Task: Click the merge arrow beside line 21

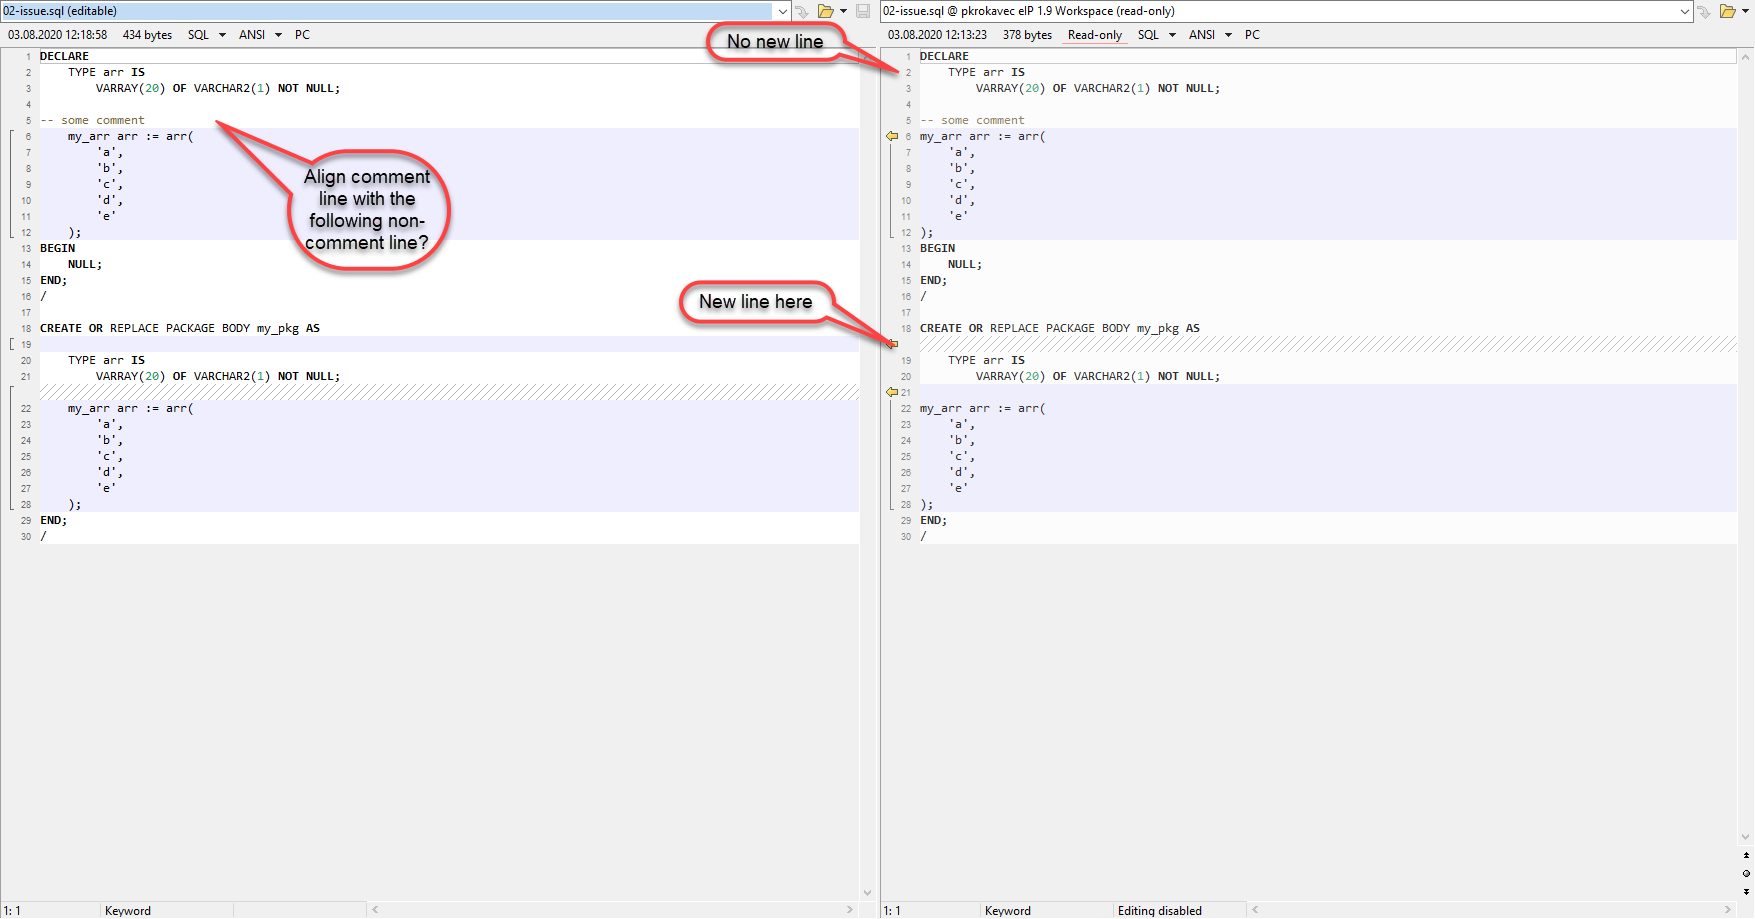Action: coord(891,392)
